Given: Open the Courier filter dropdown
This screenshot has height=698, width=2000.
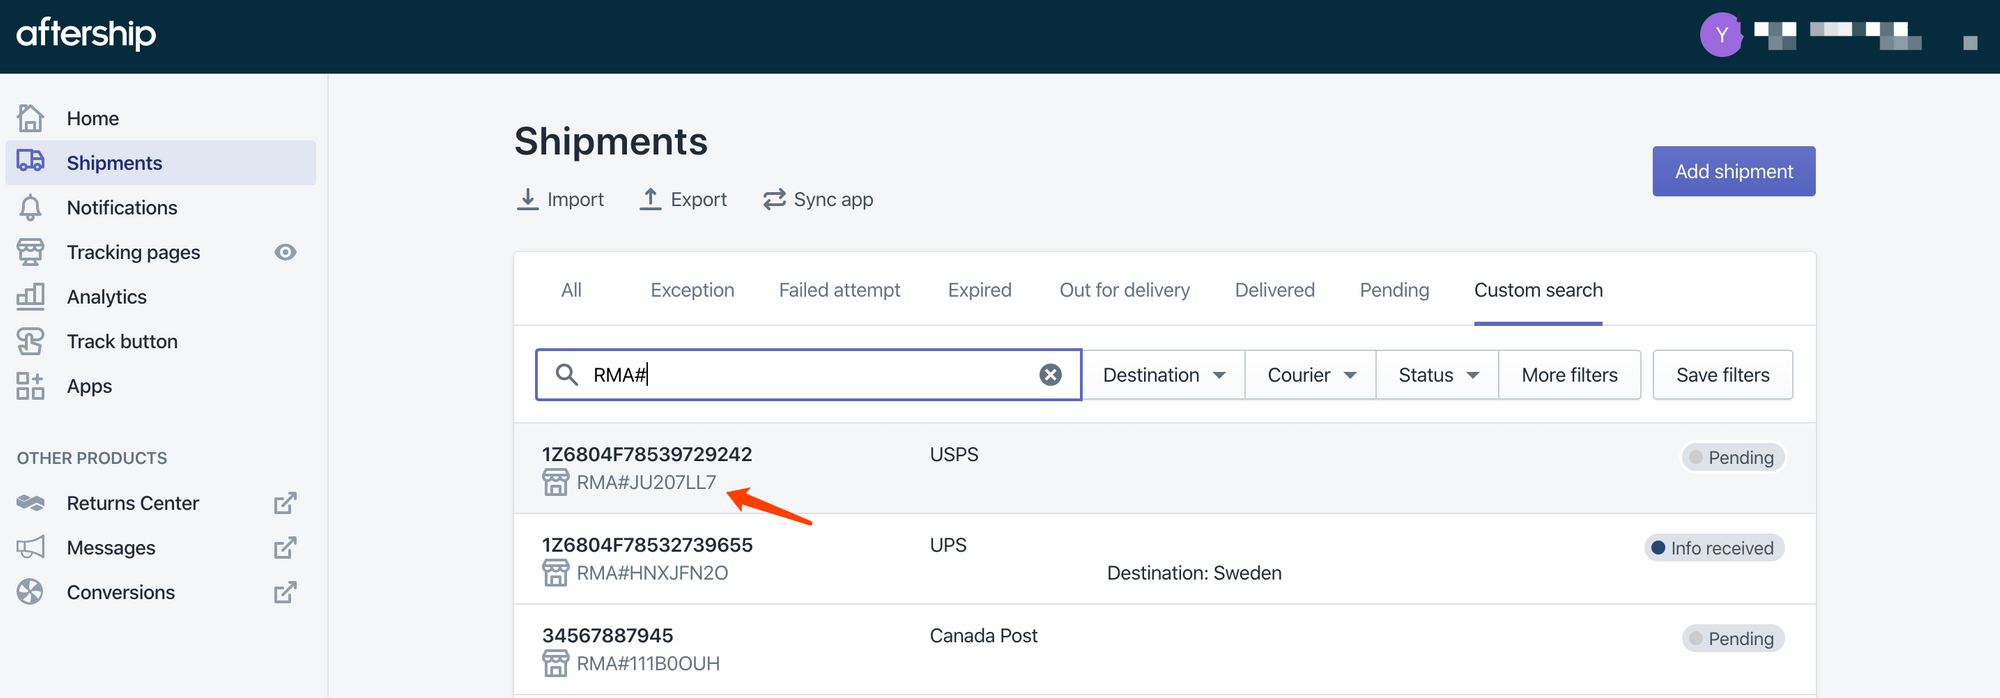Looking at the screenshot, I should click(1310, 375).
